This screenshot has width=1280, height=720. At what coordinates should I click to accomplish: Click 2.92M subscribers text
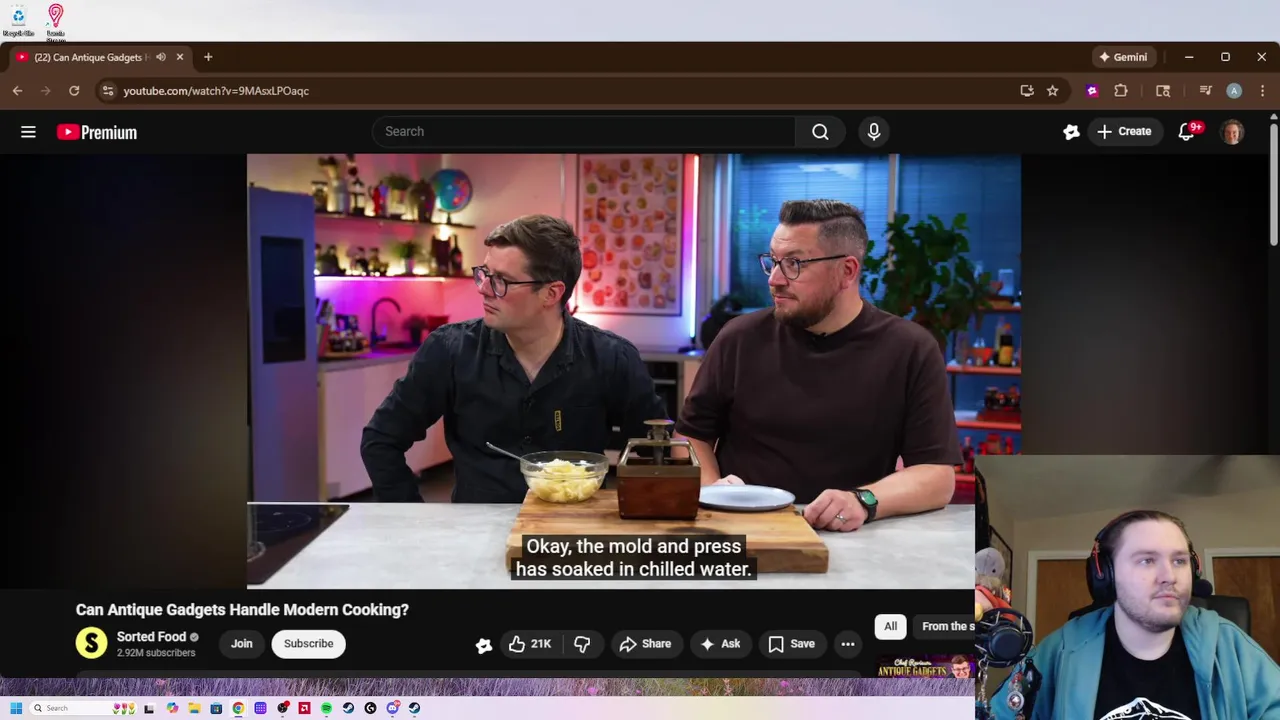[156, 653]
